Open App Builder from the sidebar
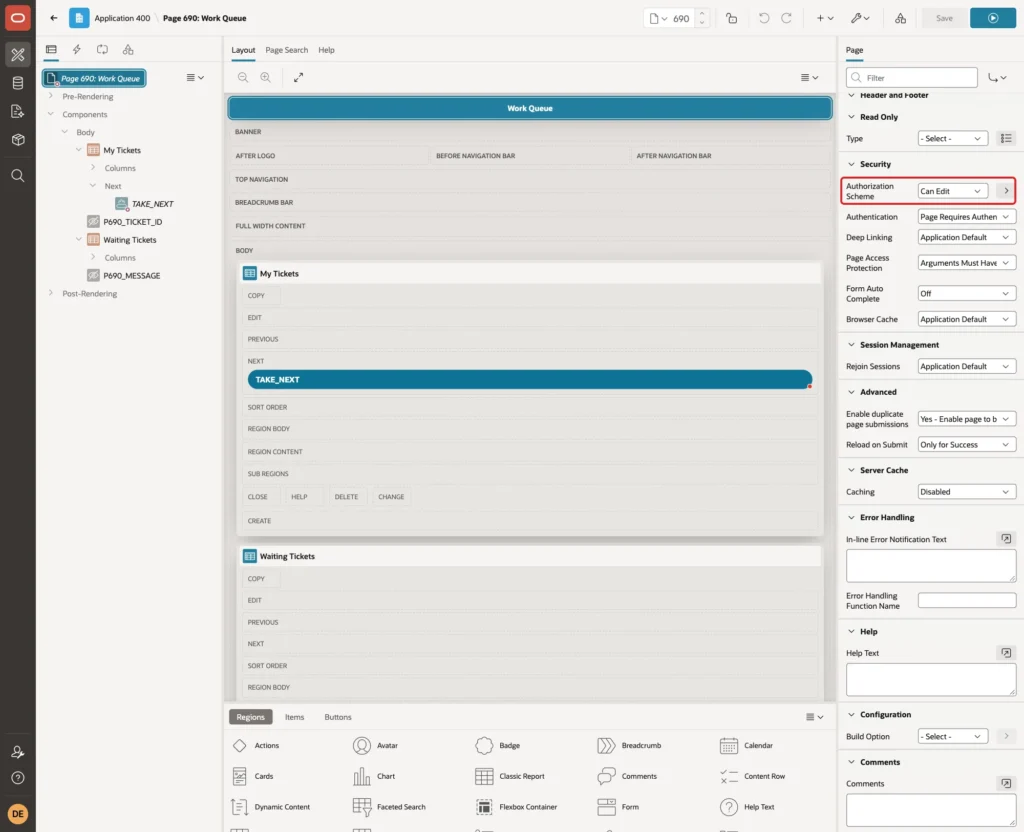The height and width of the screenshot is (832, 1024). 18,55
